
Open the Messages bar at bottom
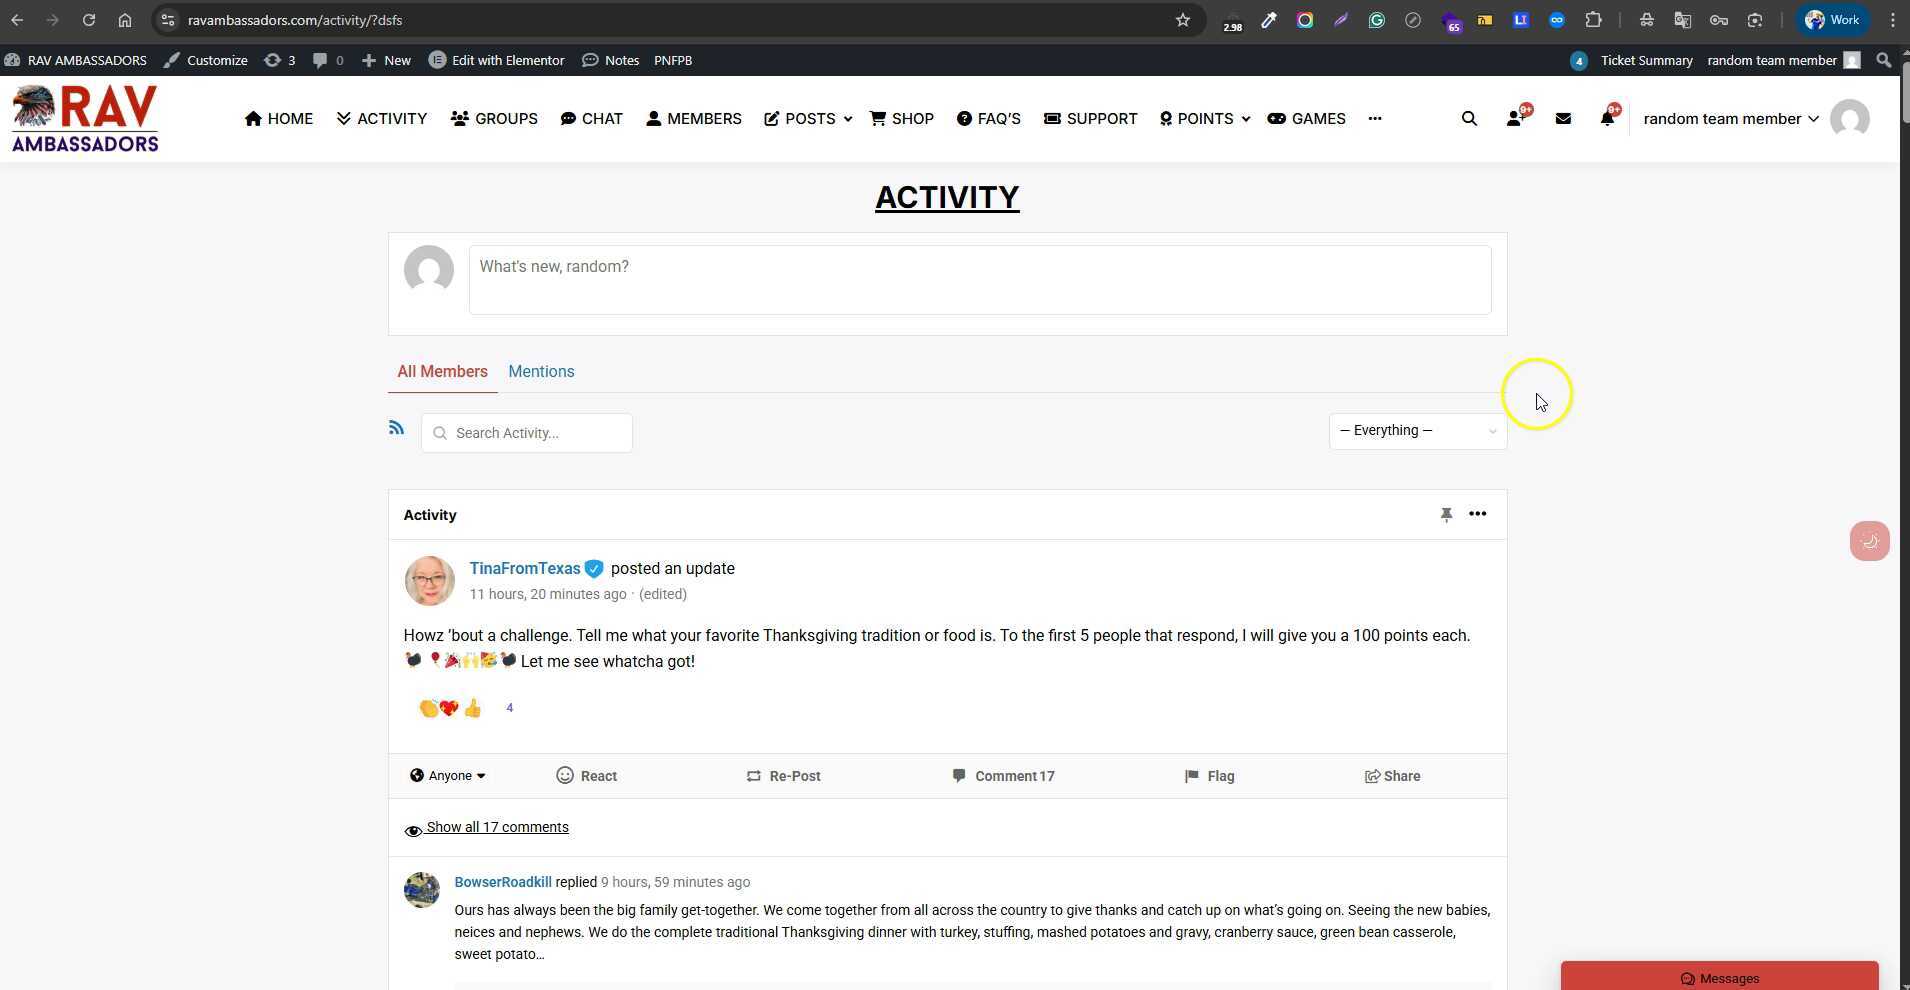[x=1720, y=976]
